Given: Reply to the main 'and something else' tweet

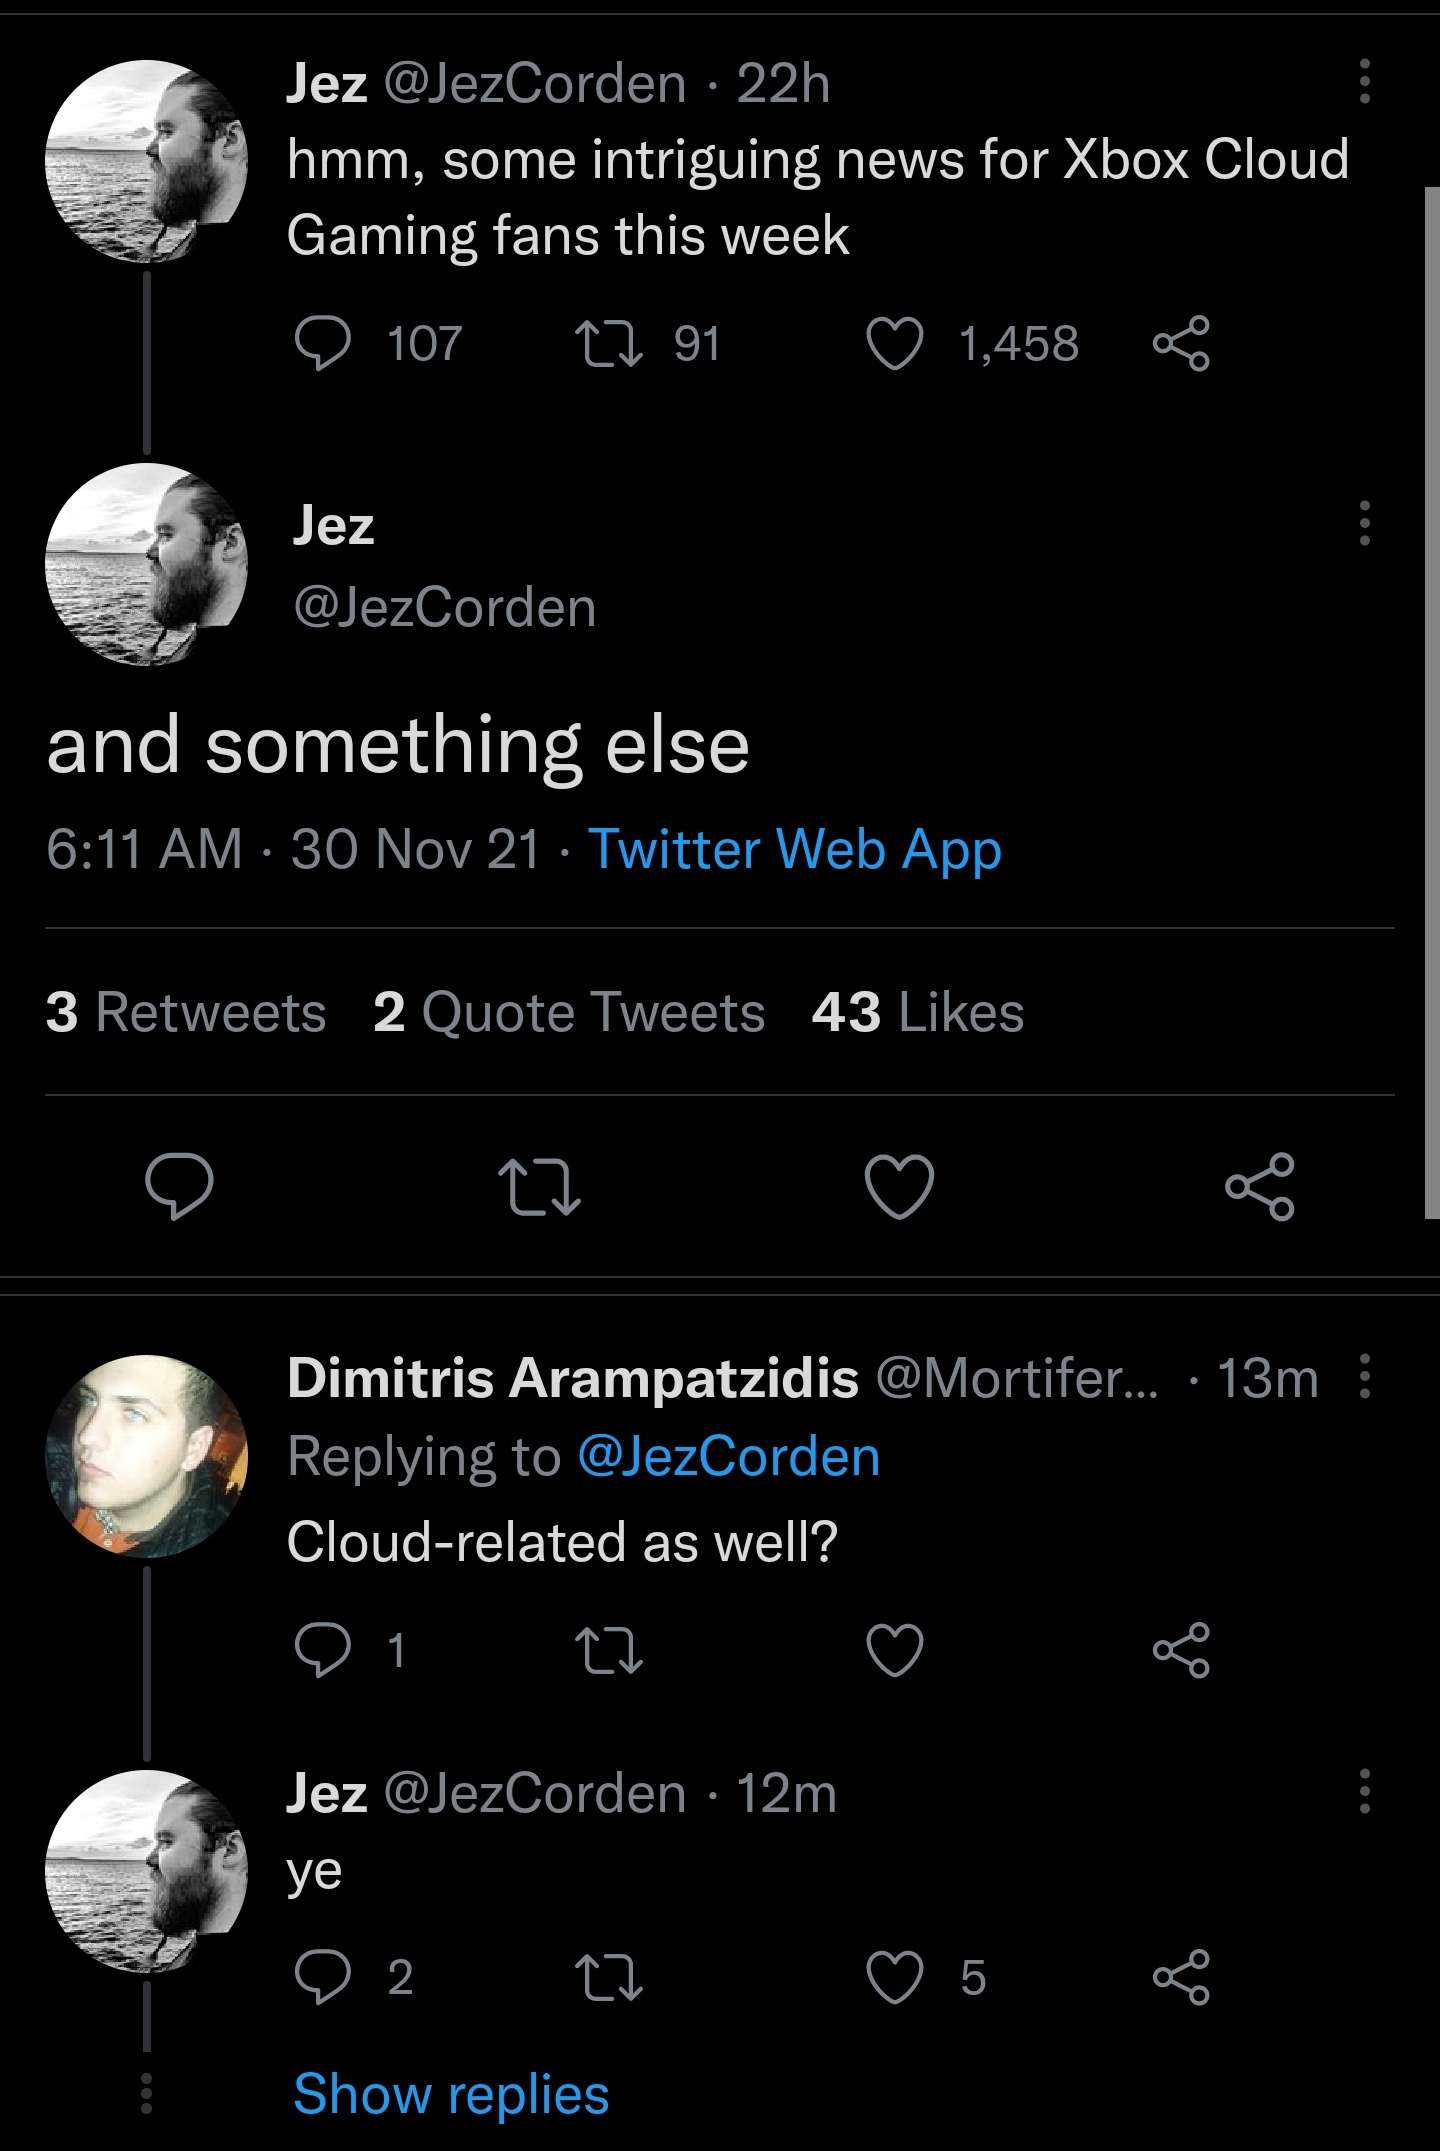Looking at the screenshot, I should point(179,1186).
